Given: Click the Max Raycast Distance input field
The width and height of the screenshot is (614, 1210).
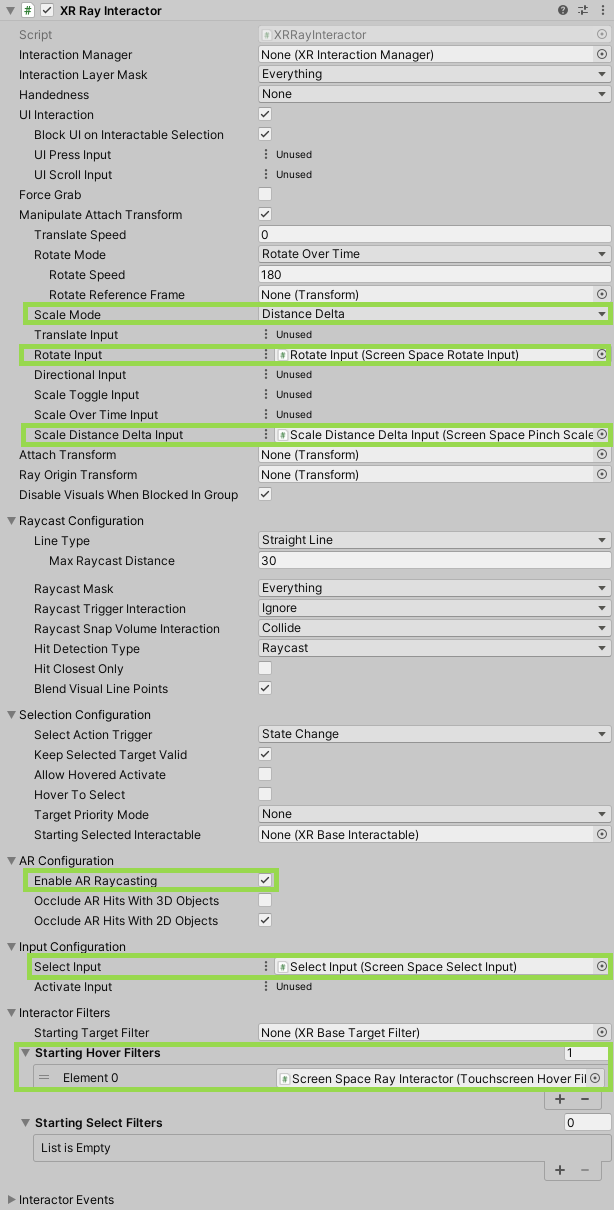Looking at the screenshot, I should 434,561.
